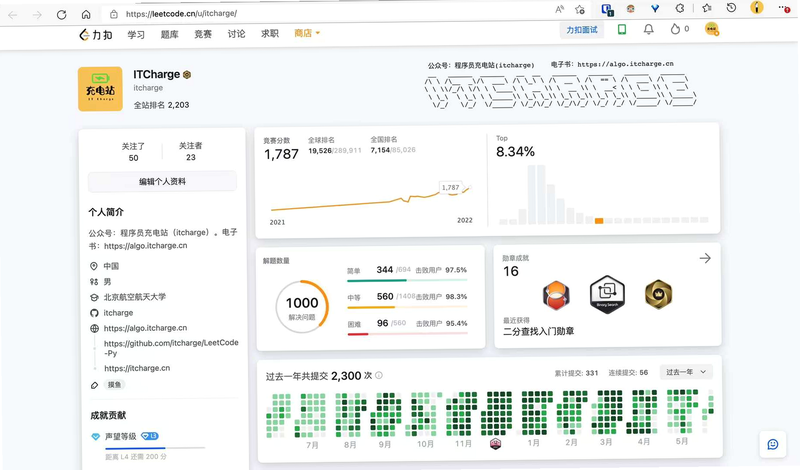800x470 pixels.
Task: Open read aloud icon in address bar
Action: (x=560, y=9)
